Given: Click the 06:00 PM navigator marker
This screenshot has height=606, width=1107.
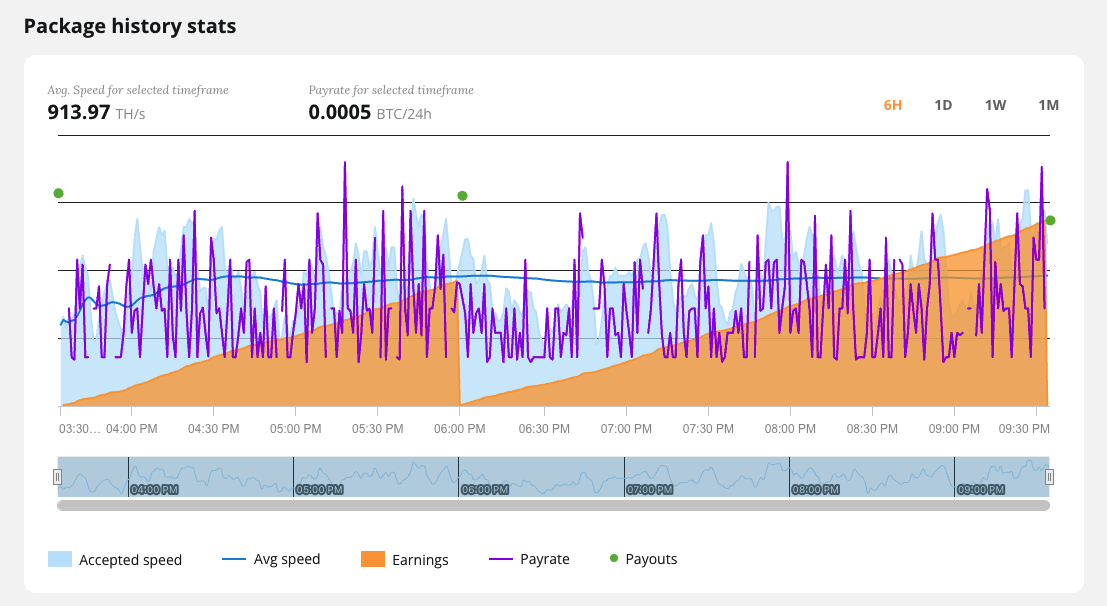Looking at the screenshot, I should (x=485, y=489).
